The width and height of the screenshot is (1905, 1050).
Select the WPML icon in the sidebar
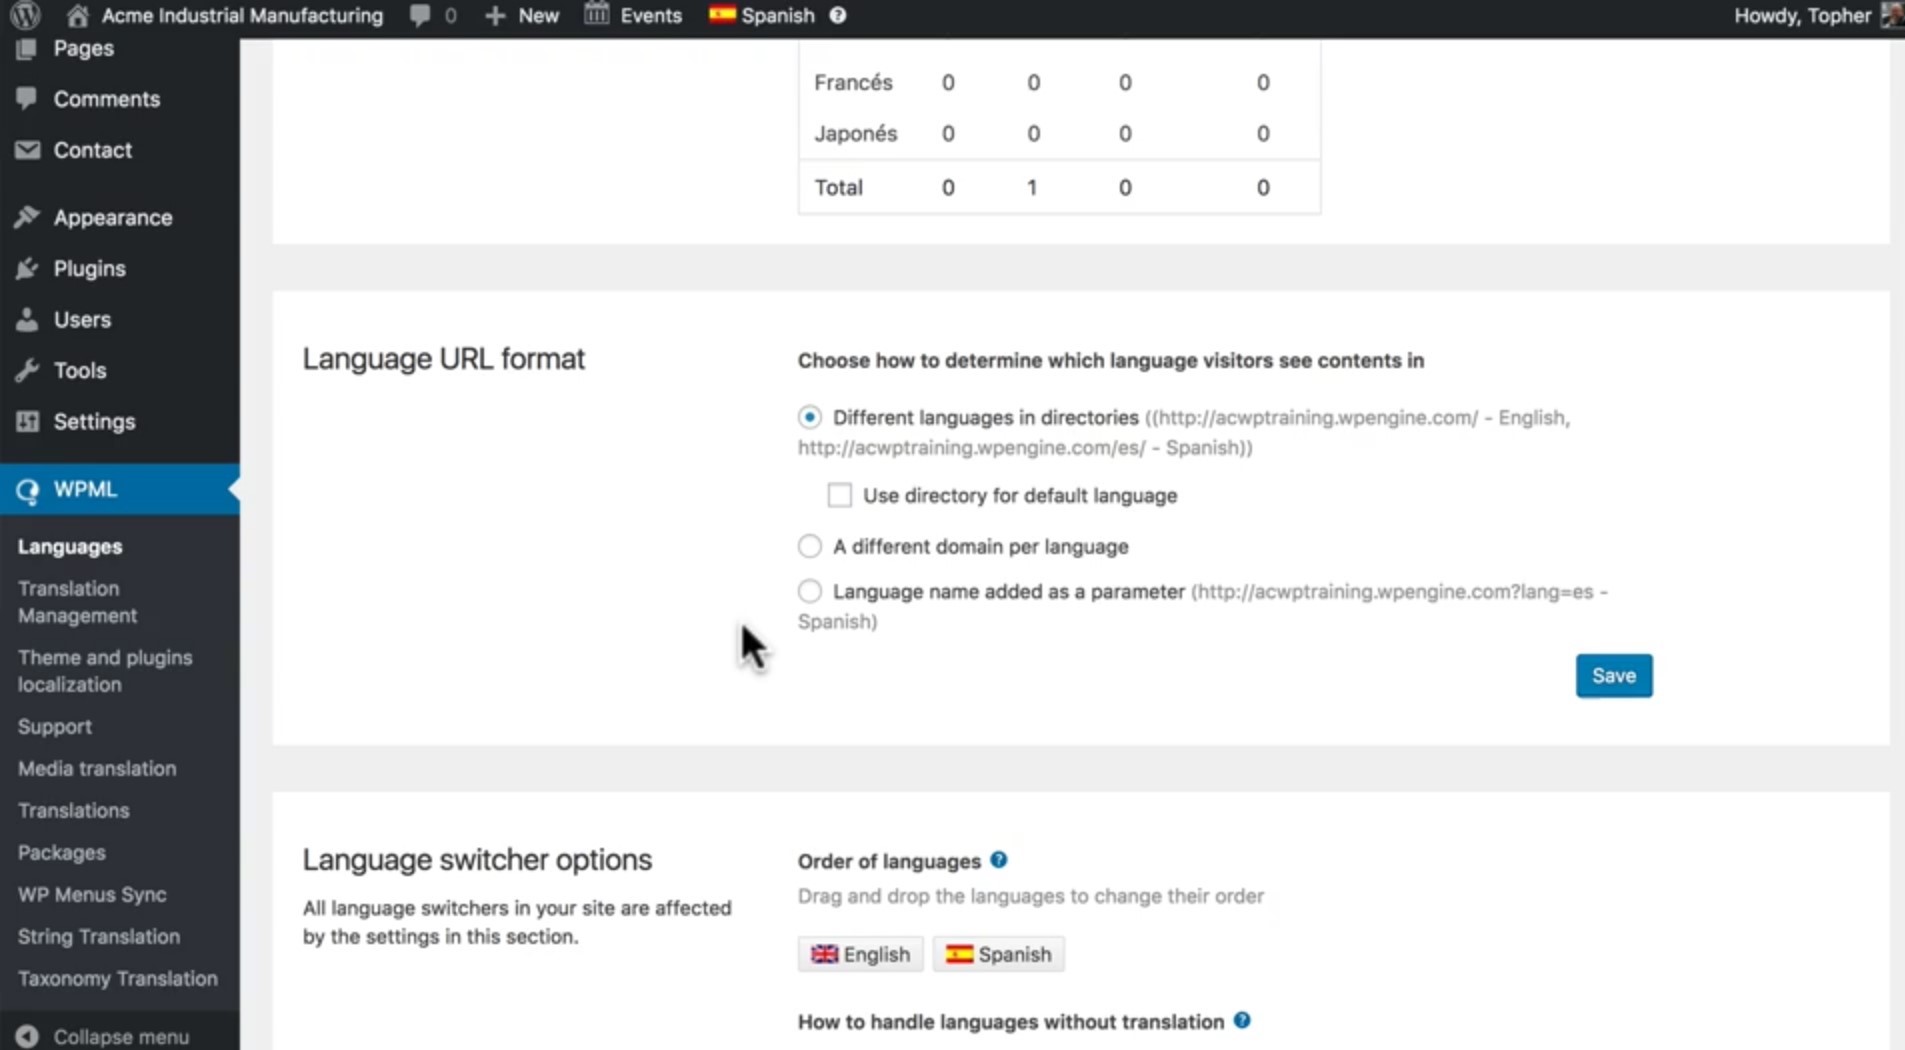click(x=27, y=489)
